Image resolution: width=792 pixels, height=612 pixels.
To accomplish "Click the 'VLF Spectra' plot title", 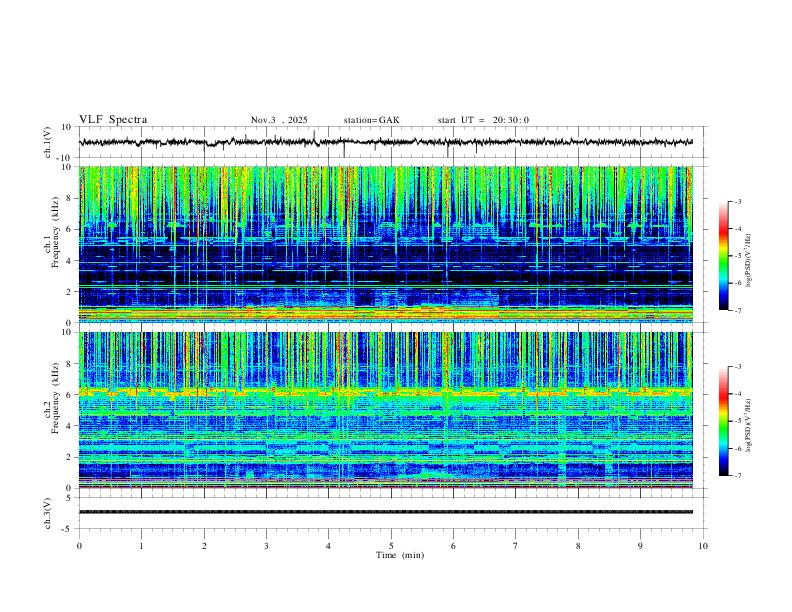I will pos(113,120).
